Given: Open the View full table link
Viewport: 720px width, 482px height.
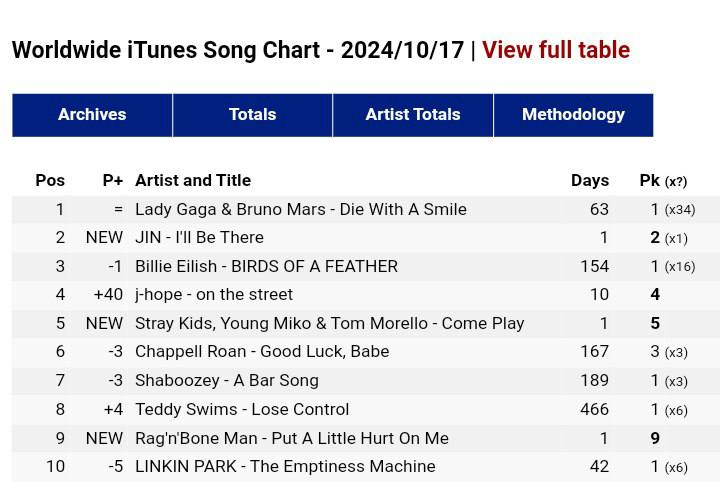Looking at the screenshot, I should pos(555,50).
